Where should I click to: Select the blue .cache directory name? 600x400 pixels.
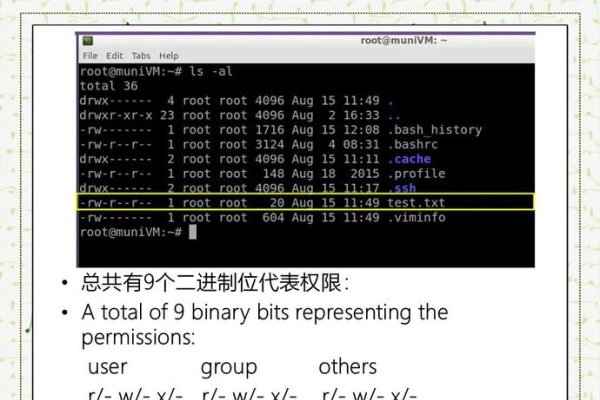pos(409,159)
